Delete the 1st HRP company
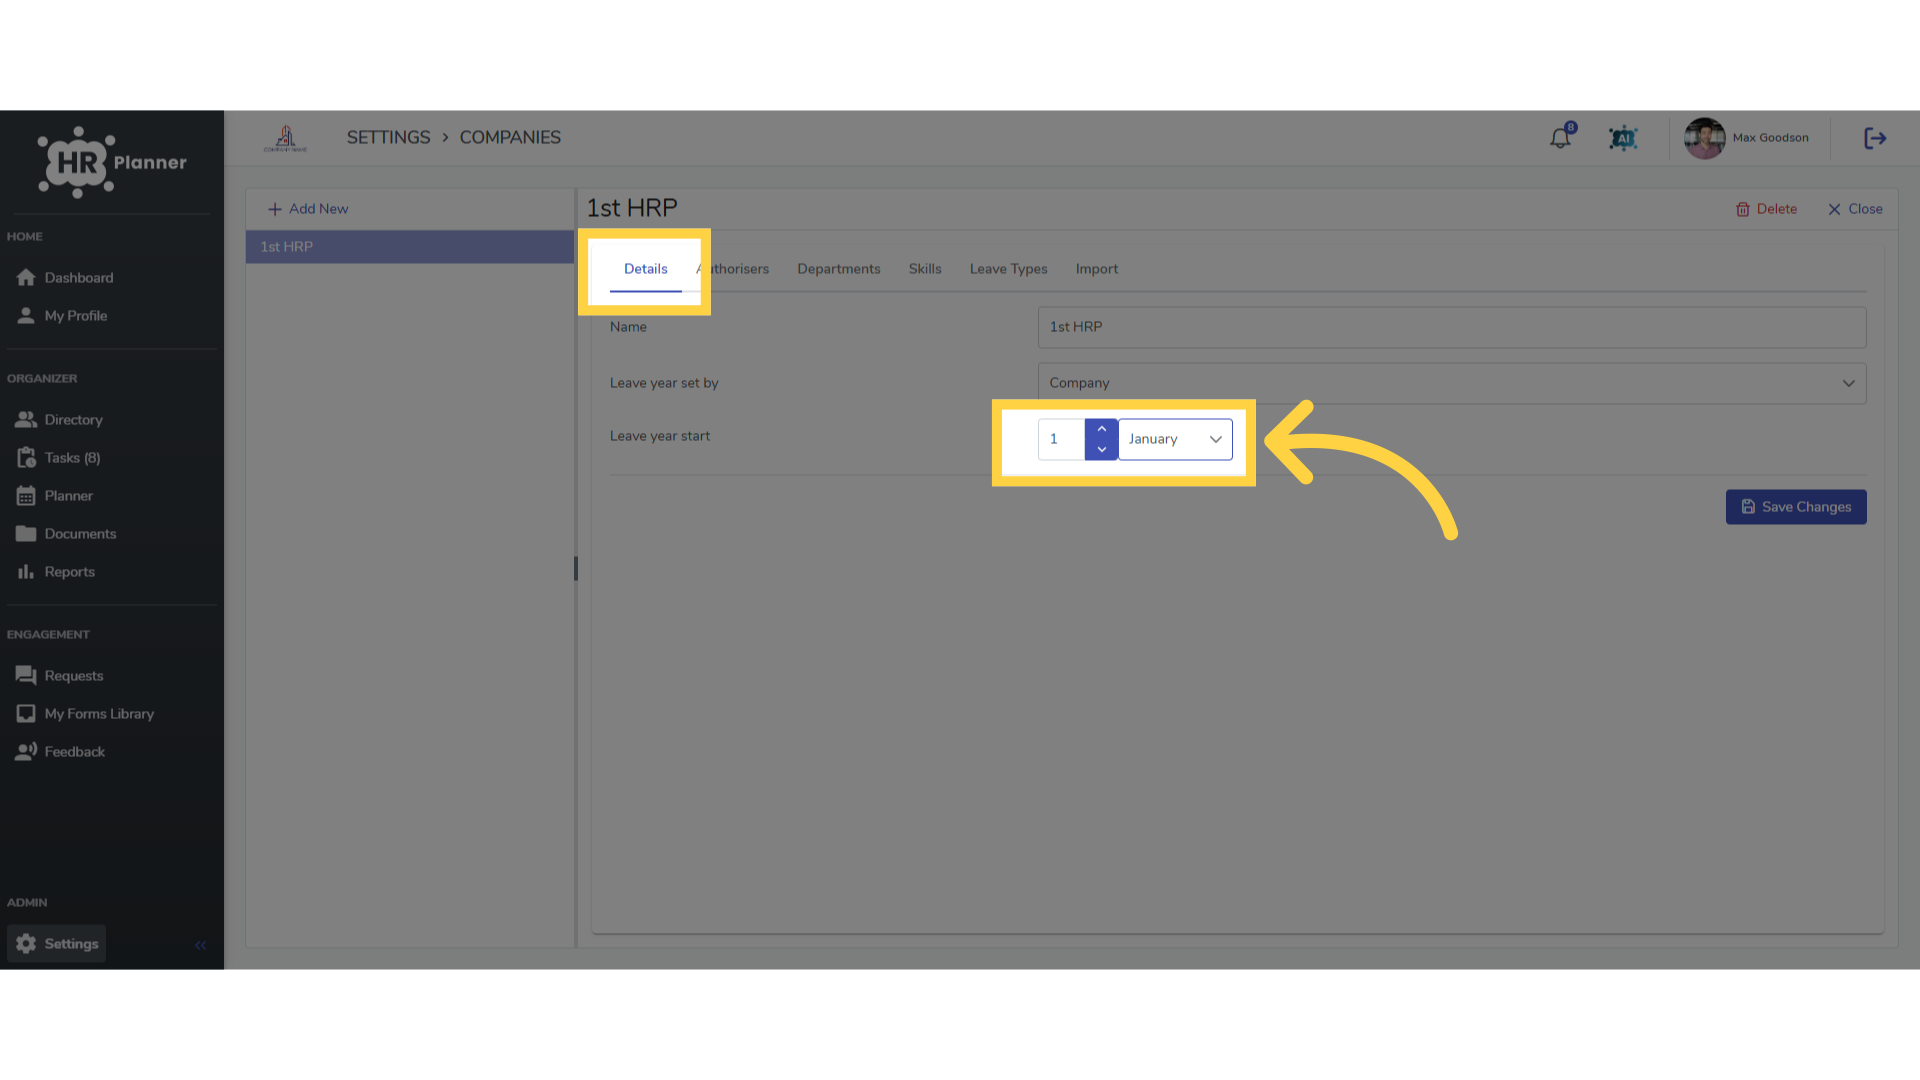1920x1080 pixels. 1767,209
